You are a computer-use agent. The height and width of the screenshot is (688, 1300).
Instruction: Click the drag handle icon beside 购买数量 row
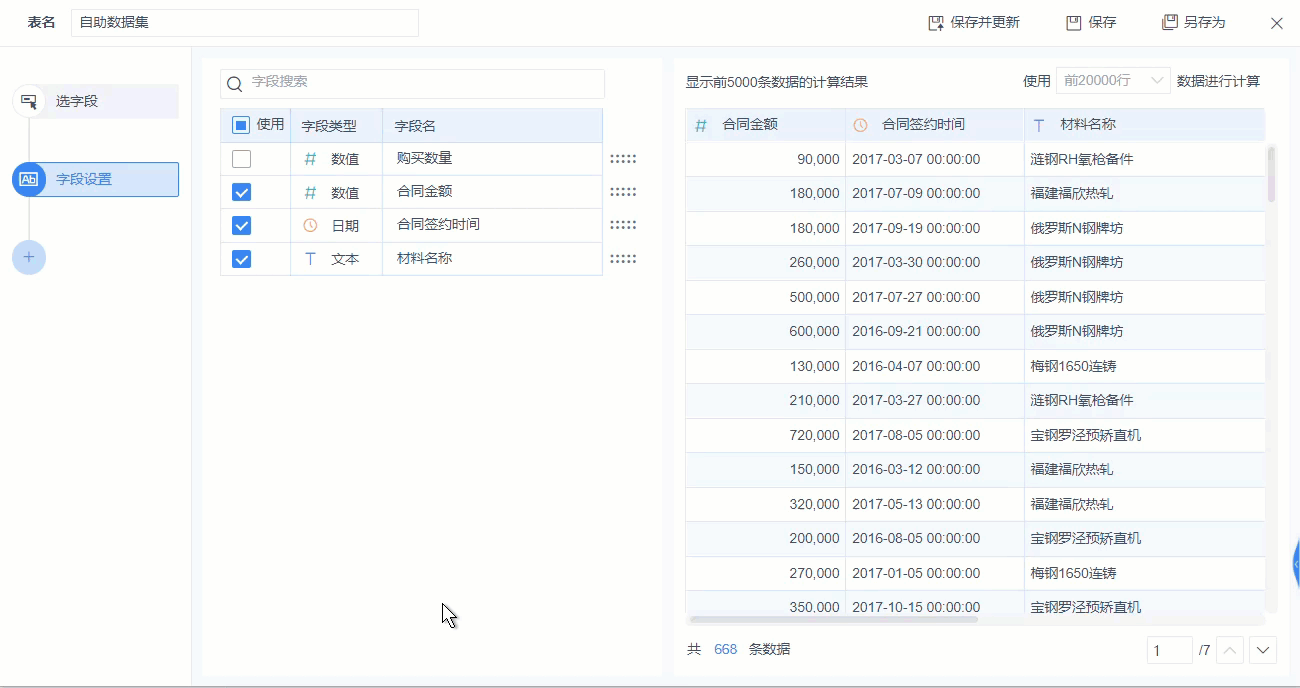[624, 158]
